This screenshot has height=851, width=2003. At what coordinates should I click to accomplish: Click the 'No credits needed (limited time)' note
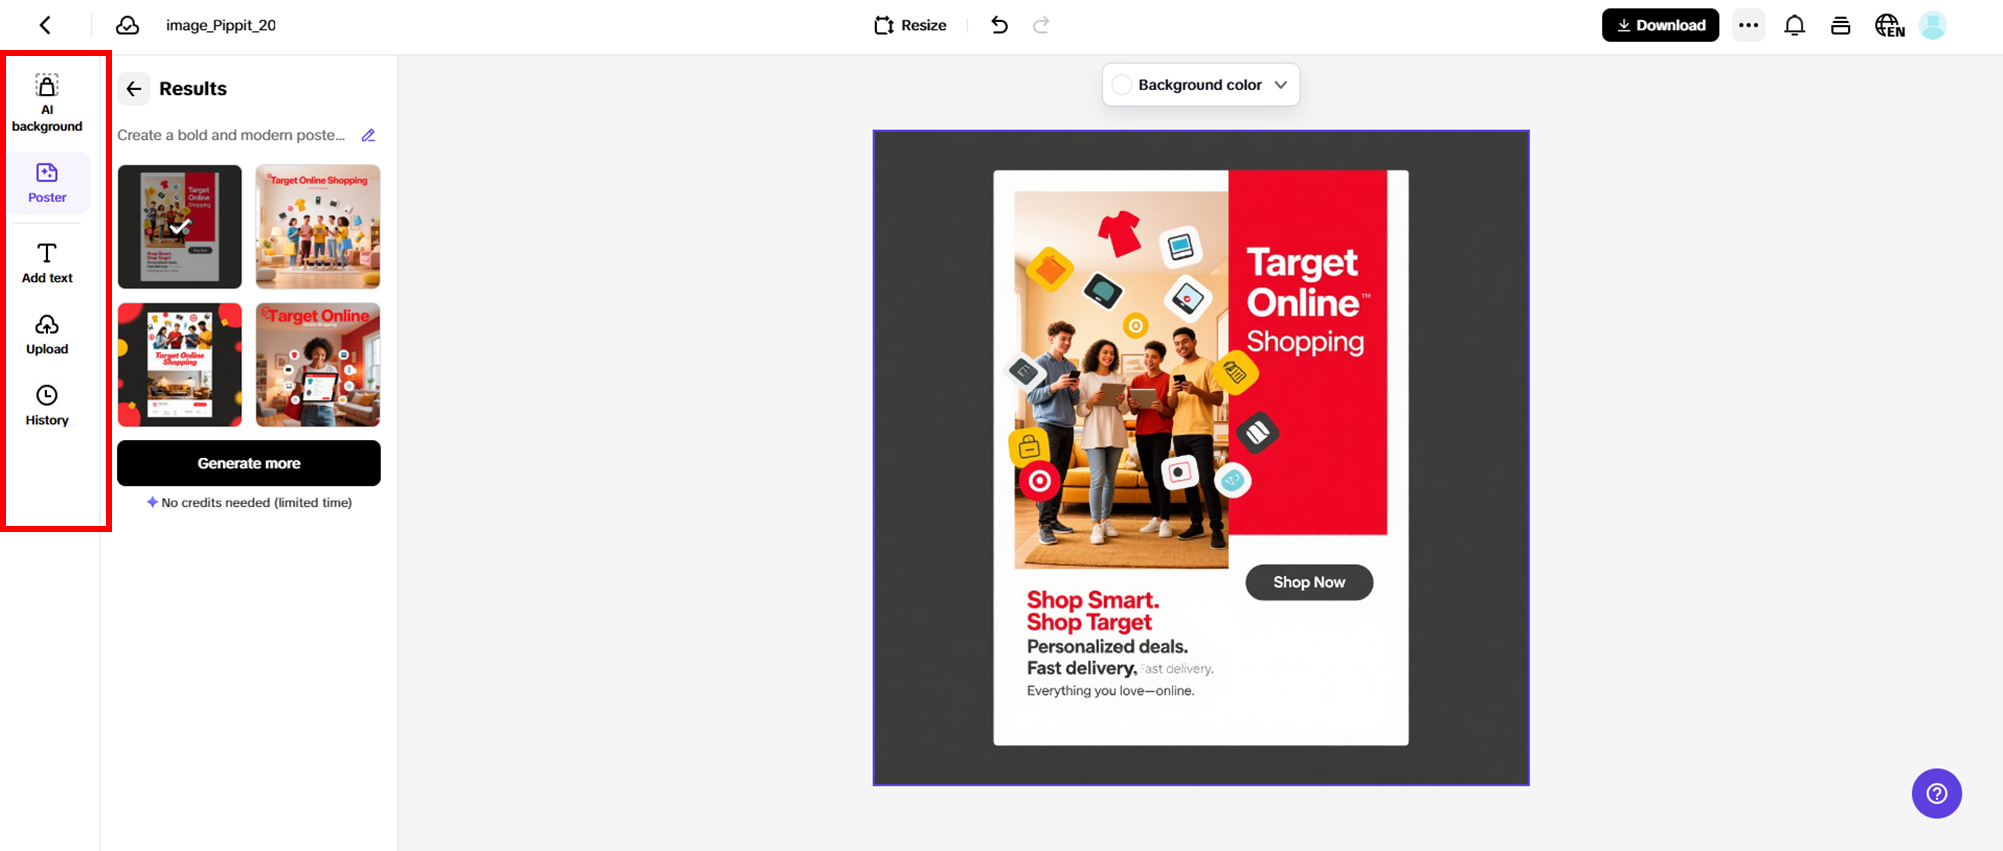pyautogui.click(x=250, y=502)
